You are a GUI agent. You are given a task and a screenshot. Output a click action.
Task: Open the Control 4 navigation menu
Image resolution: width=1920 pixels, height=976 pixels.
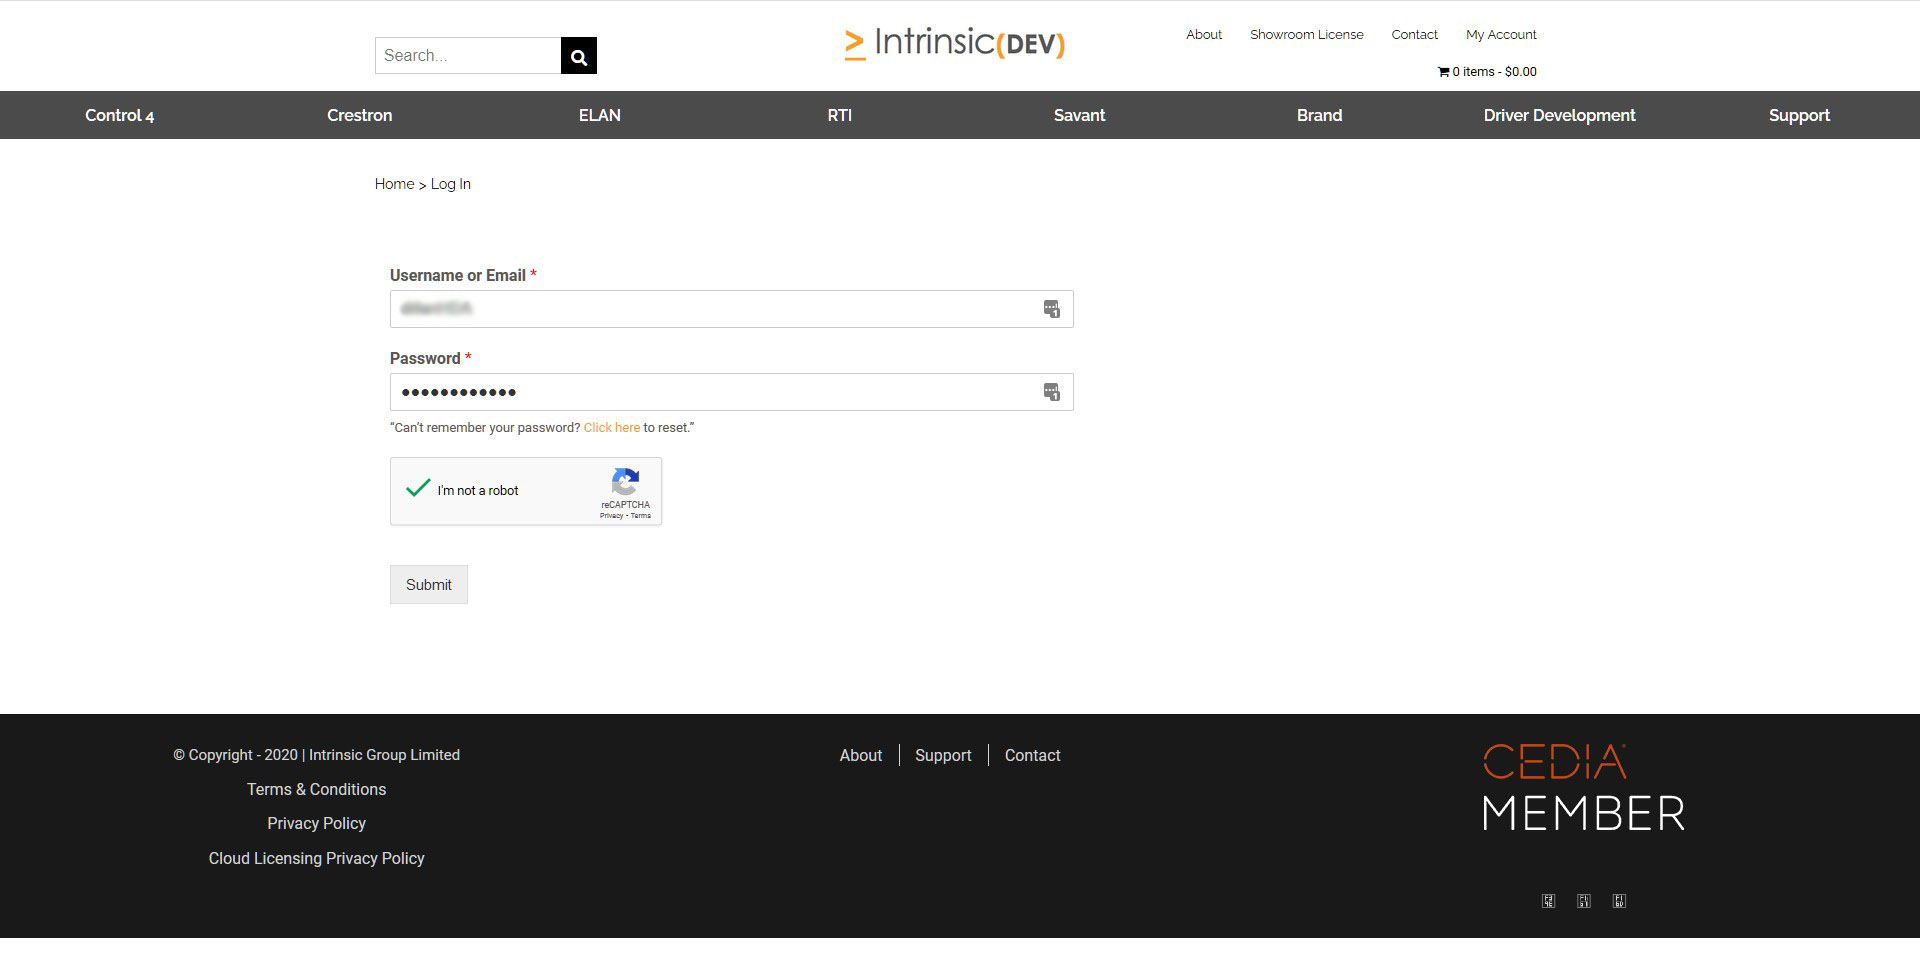click(120, 115)
